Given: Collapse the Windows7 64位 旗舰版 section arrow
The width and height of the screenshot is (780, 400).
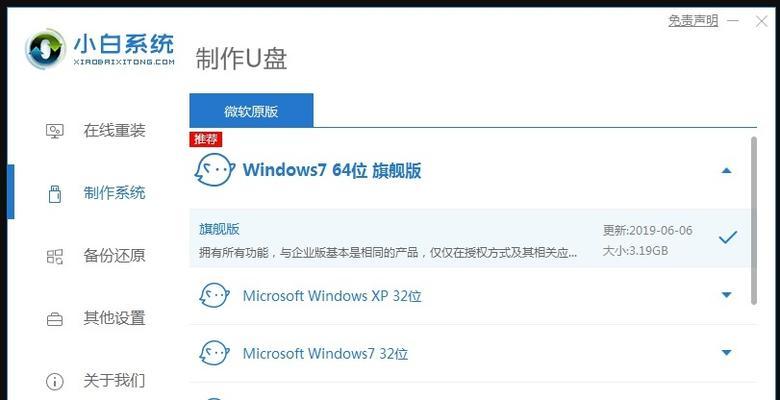Looking at the screenshot, I should (x=726, y=171).
